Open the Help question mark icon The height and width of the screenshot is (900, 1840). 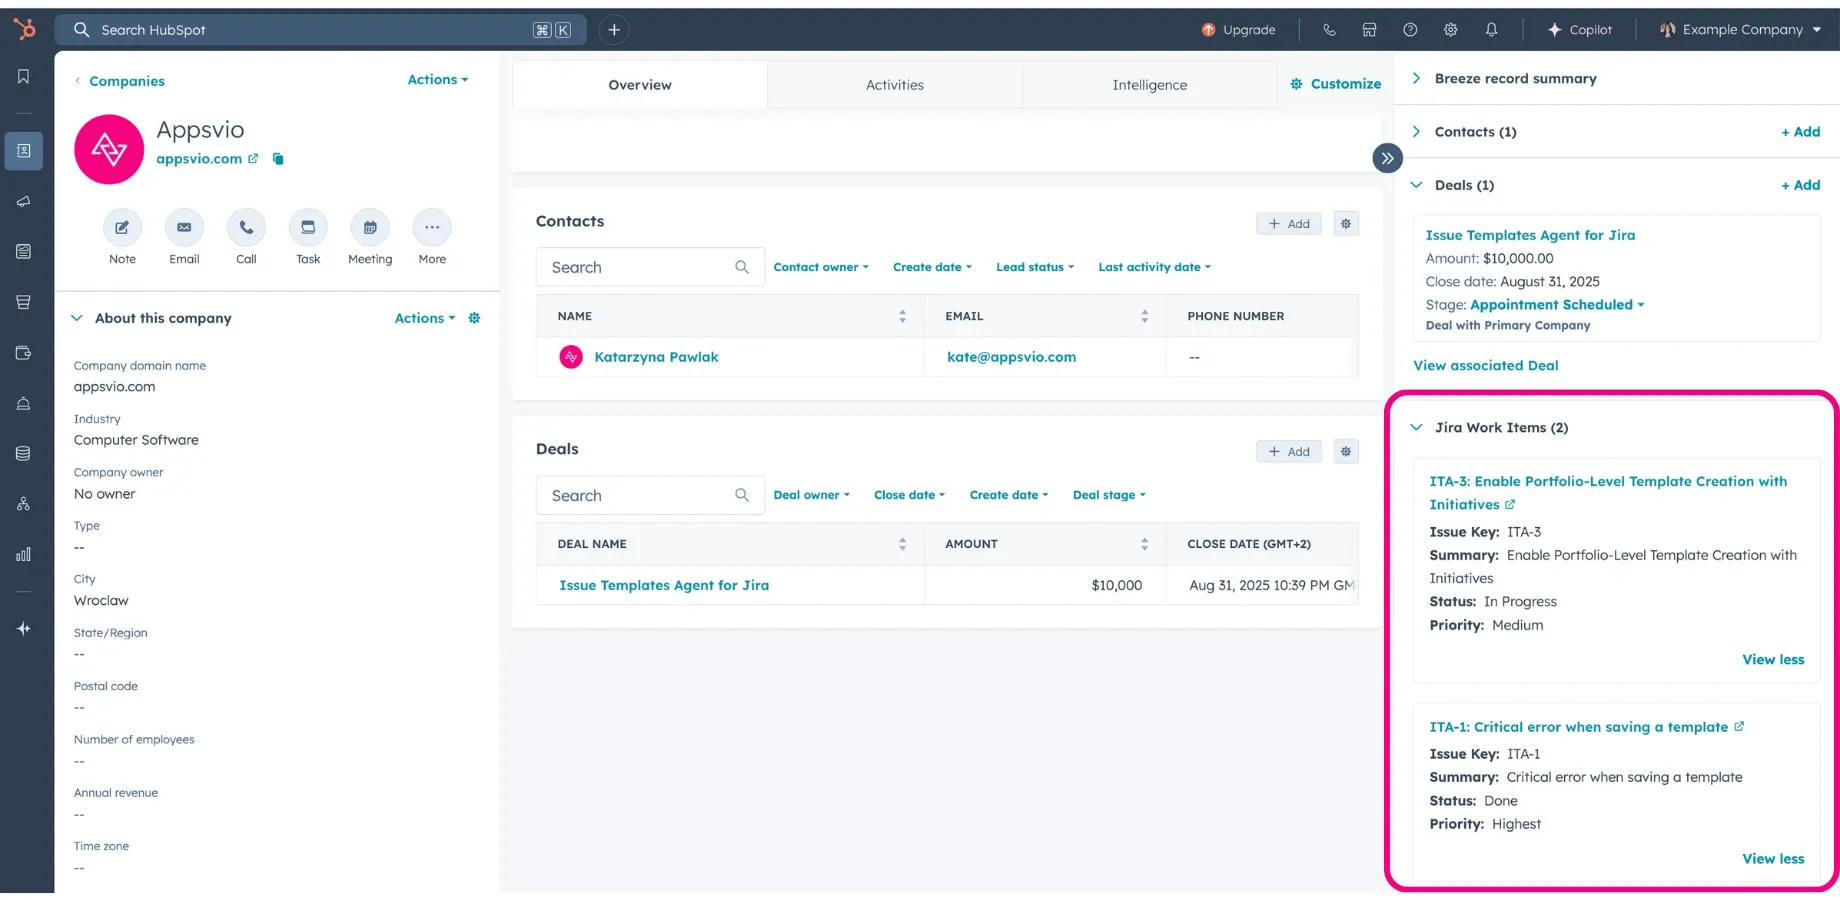(1410, 30)
